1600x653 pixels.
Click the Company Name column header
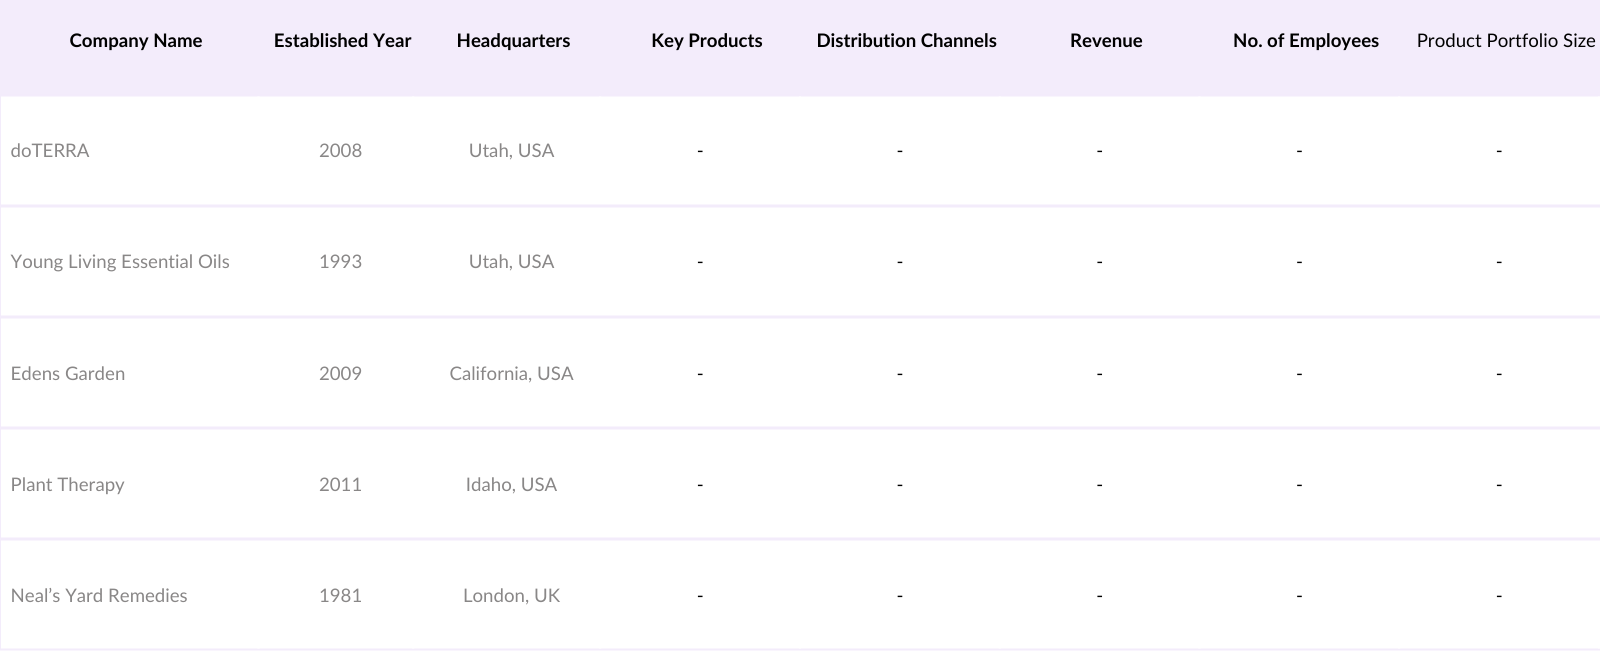(x=135, y=41)
